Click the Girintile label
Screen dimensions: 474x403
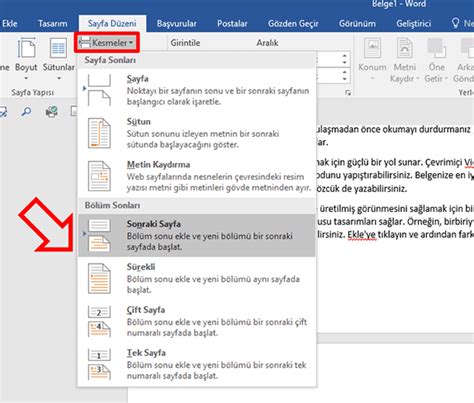185,43
